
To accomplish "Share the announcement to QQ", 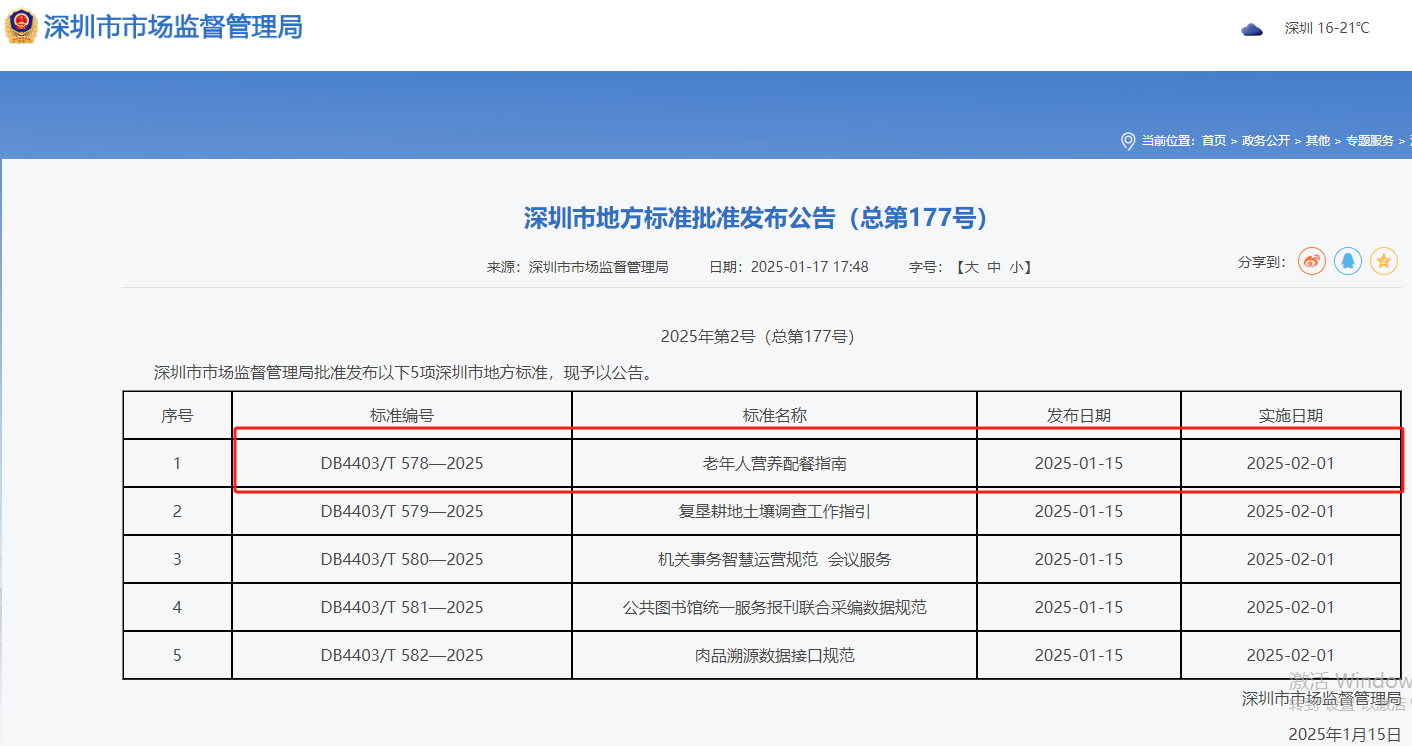I will 1348,262.
